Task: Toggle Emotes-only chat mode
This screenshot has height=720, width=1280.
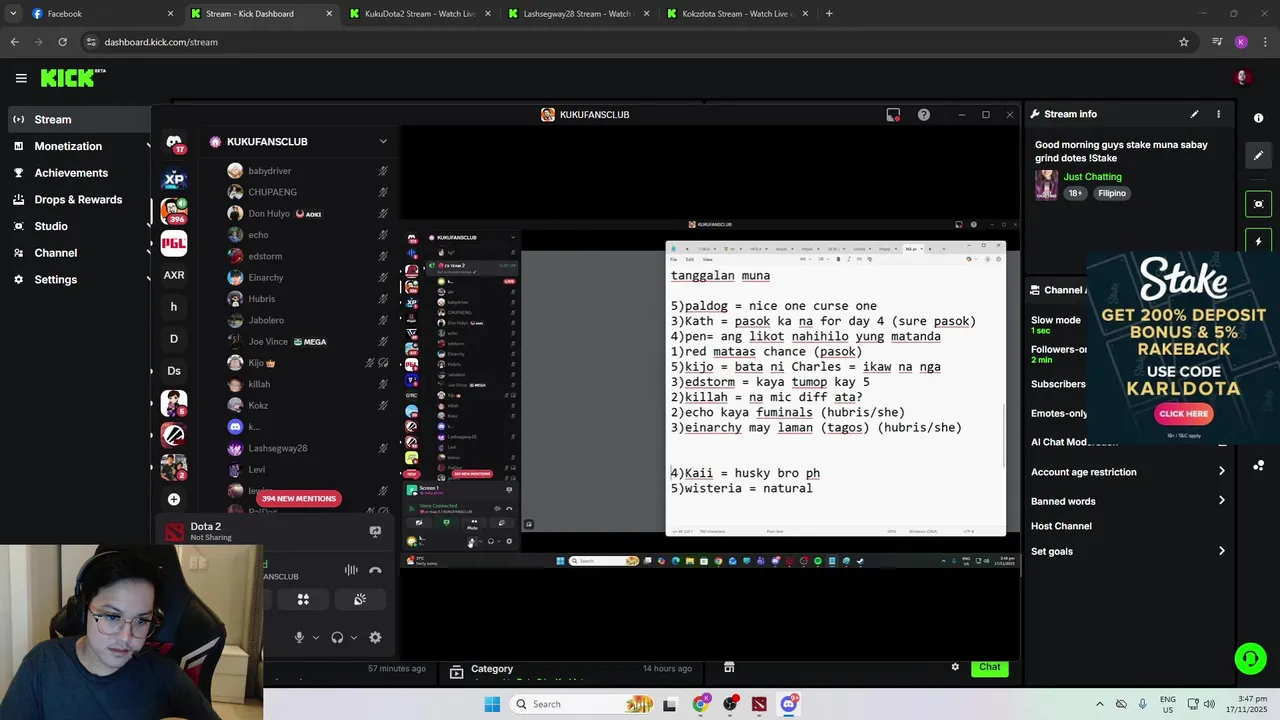Action: pos(1058,413)
